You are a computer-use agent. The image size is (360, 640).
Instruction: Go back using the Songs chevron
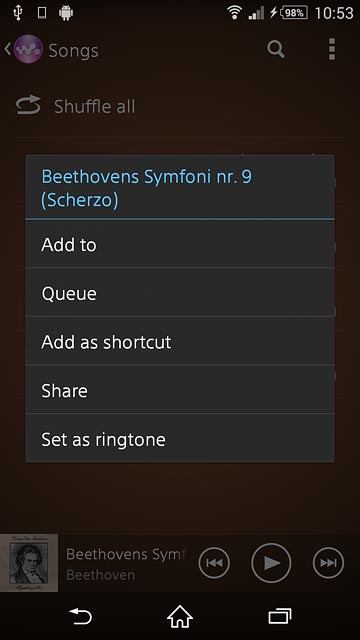tap(7, 49)
